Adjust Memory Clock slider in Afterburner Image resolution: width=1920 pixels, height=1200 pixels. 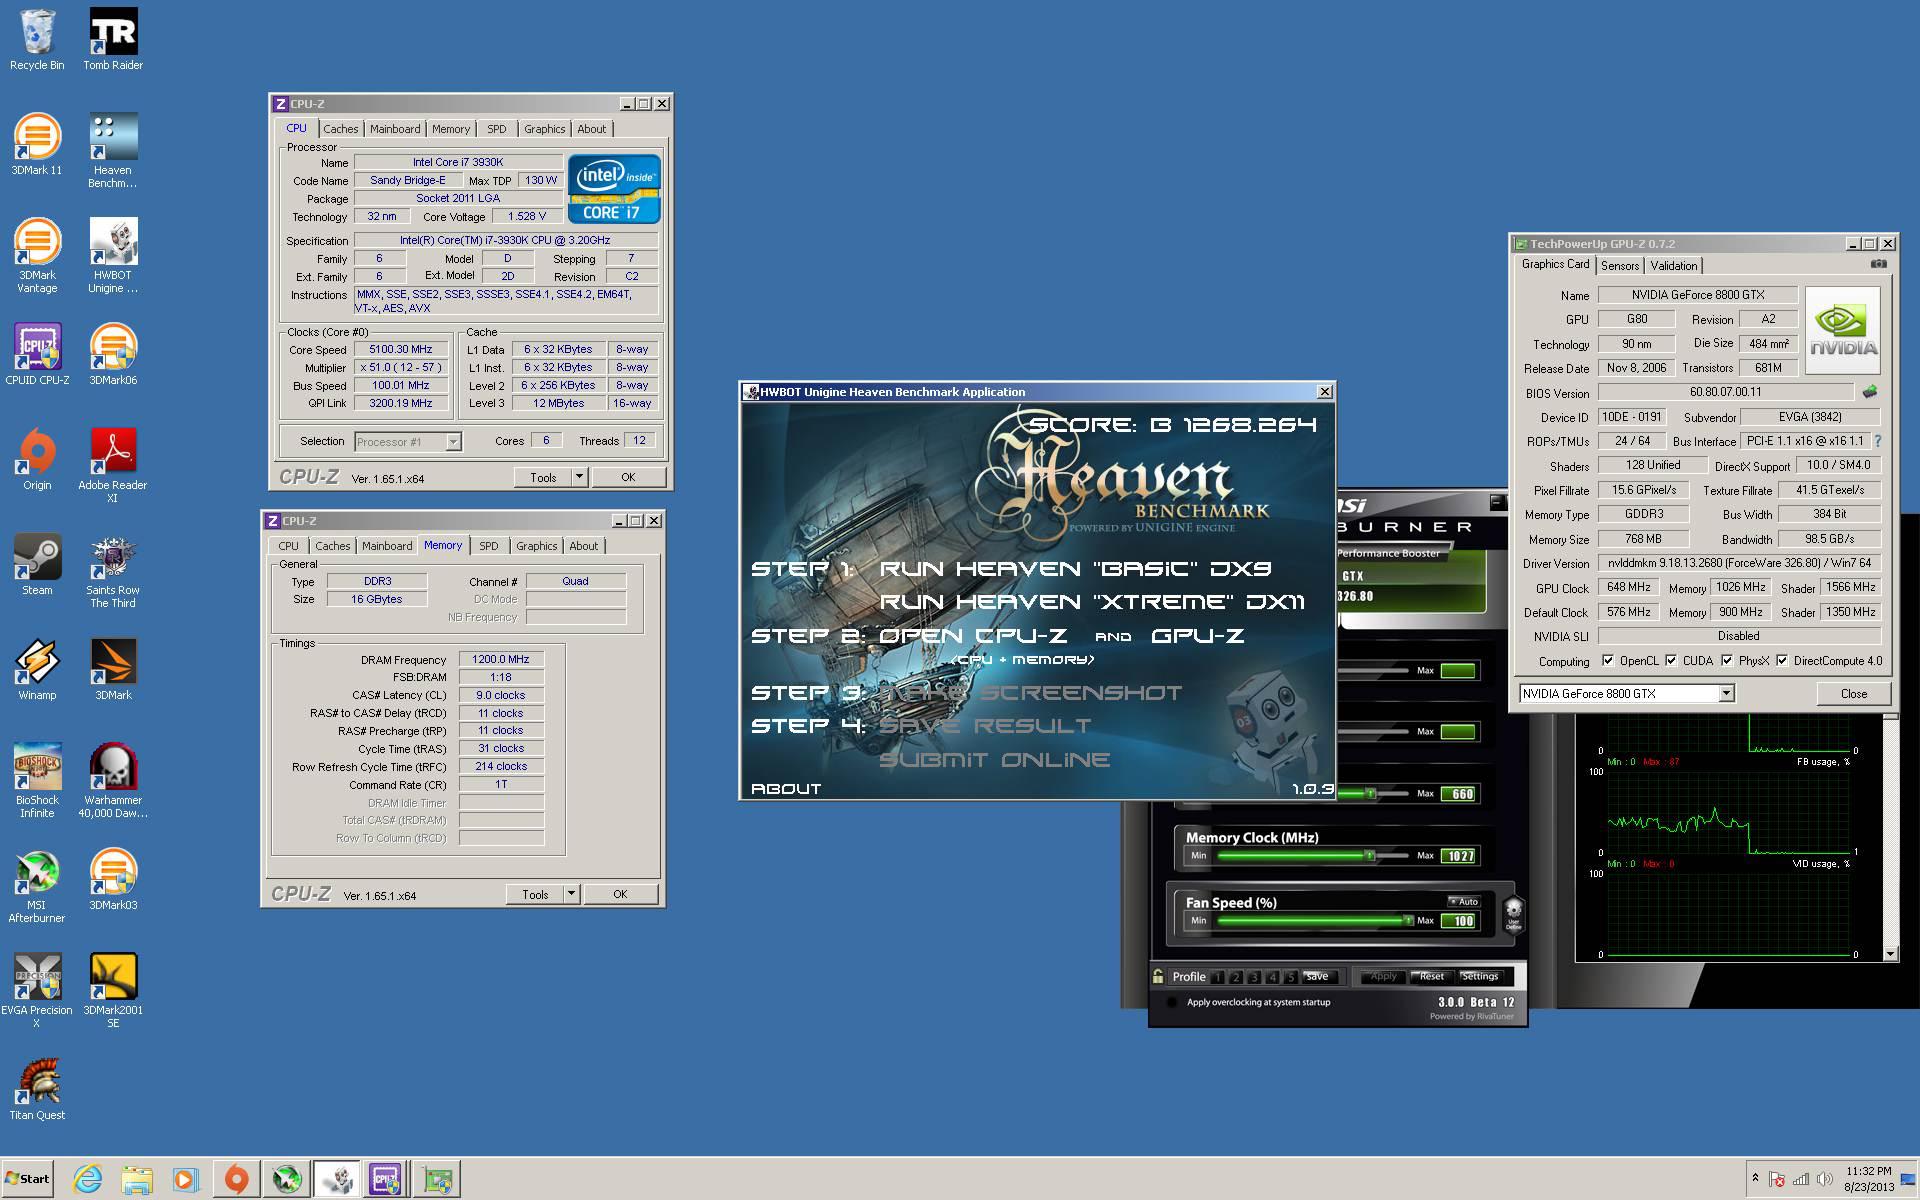click(x=1370, y=856)
